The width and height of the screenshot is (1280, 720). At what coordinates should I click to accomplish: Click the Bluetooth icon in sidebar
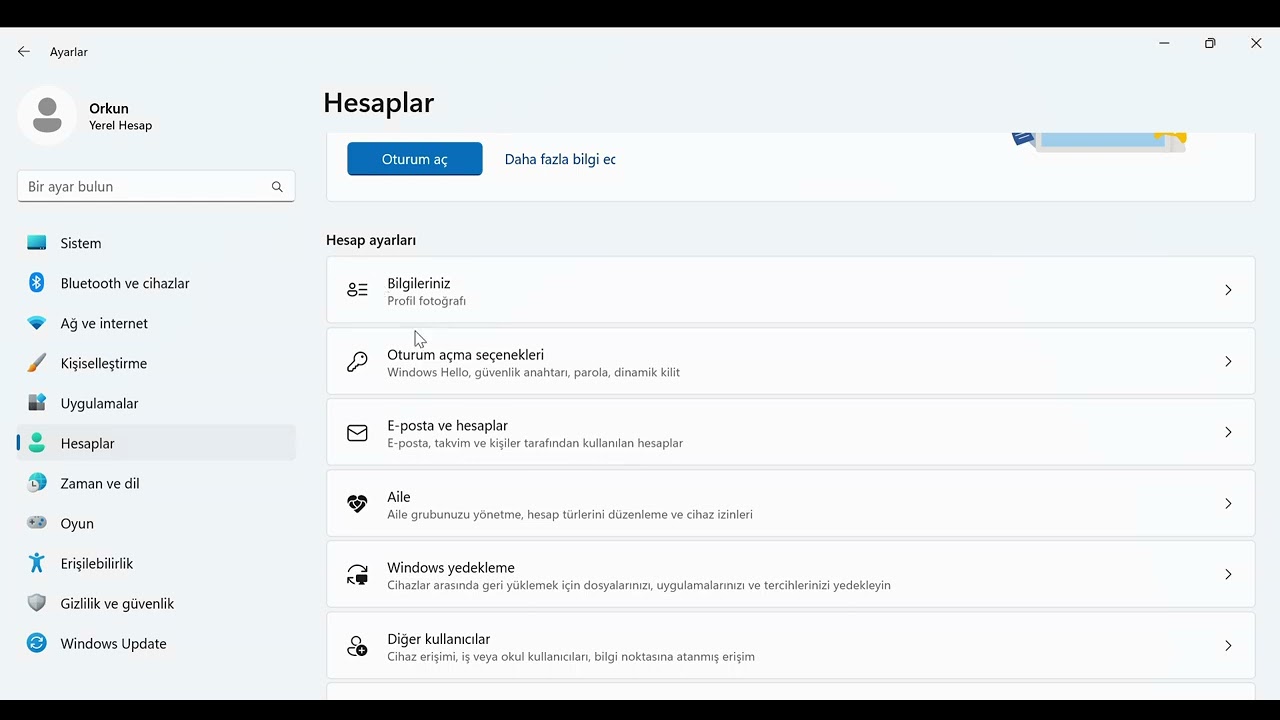click(37, 283)
